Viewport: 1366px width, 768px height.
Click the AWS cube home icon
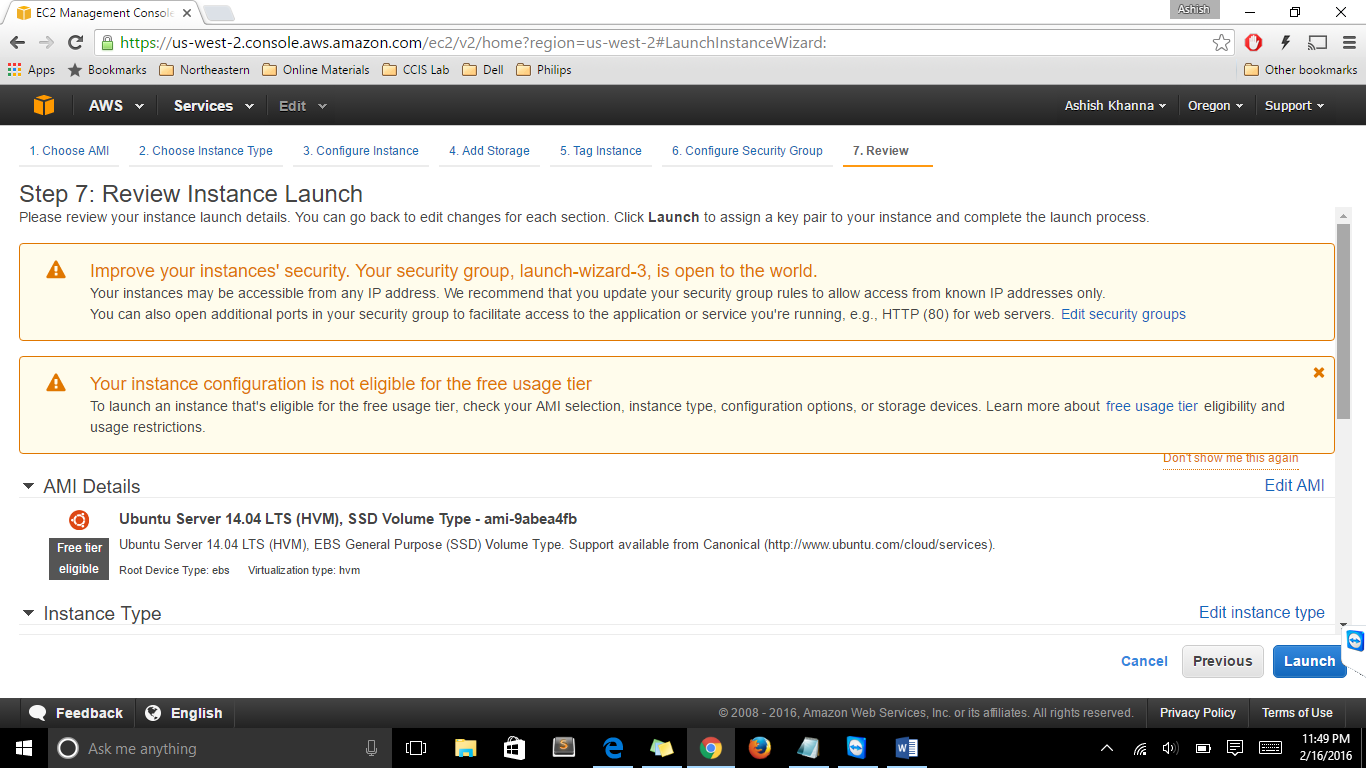coord(43,106)
